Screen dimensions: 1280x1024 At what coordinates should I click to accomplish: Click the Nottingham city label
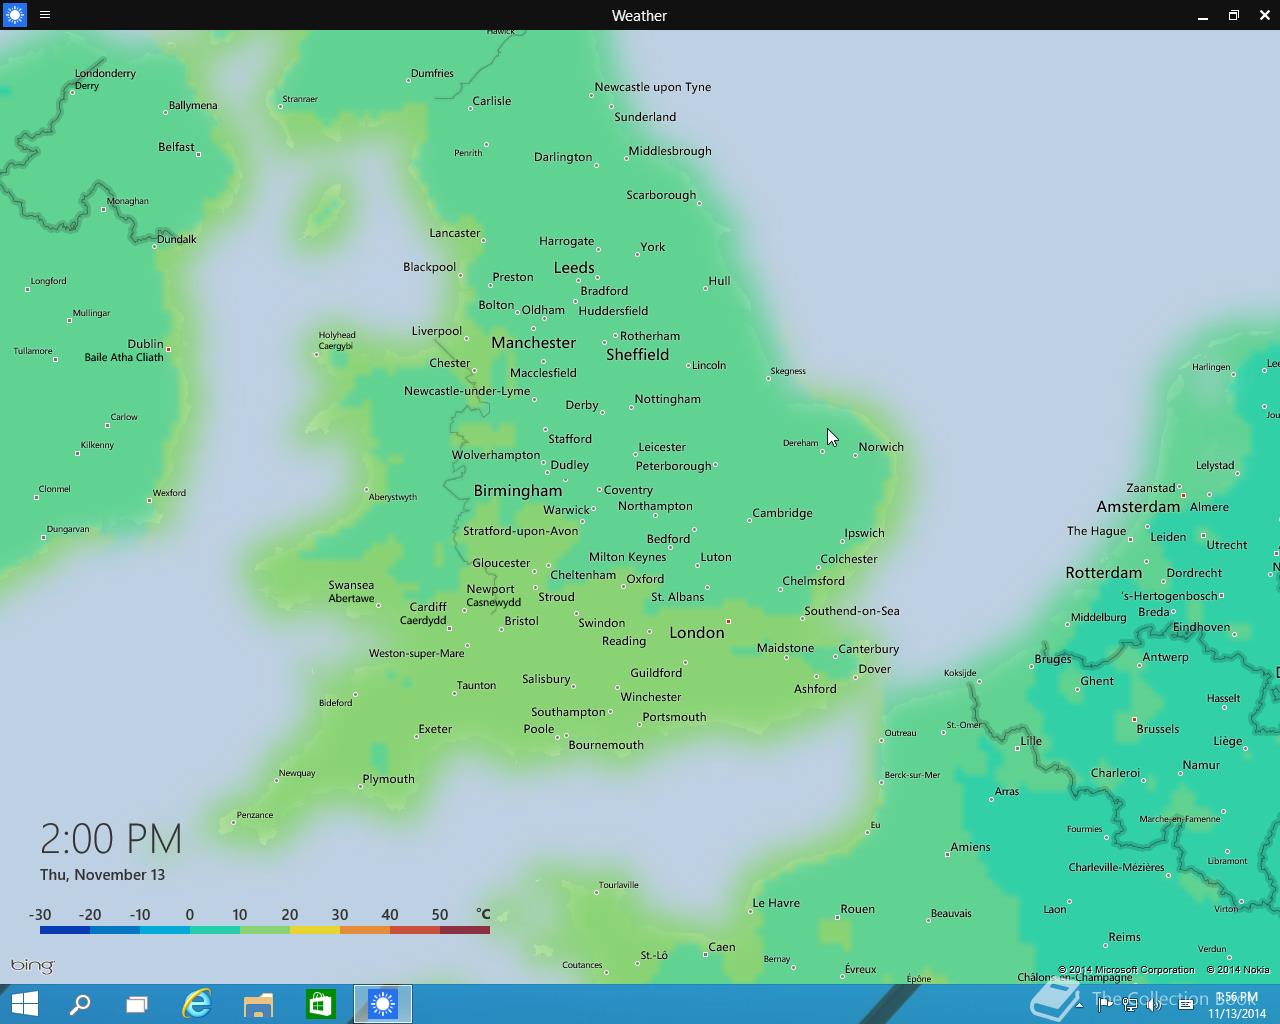tap(667, 399)
